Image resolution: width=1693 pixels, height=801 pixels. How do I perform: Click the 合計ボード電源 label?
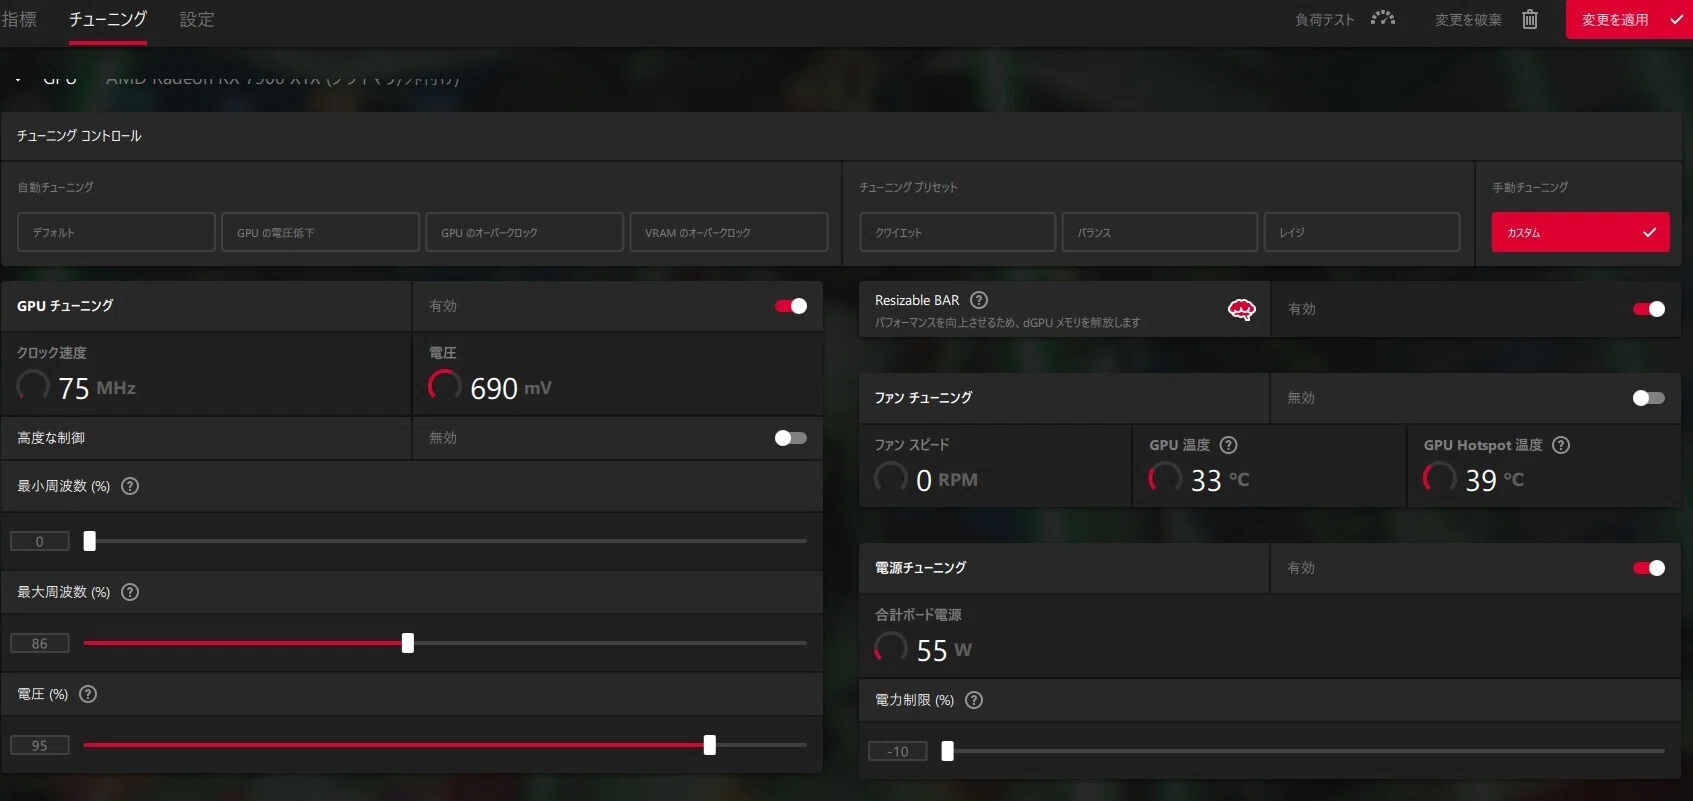(918, 615)
